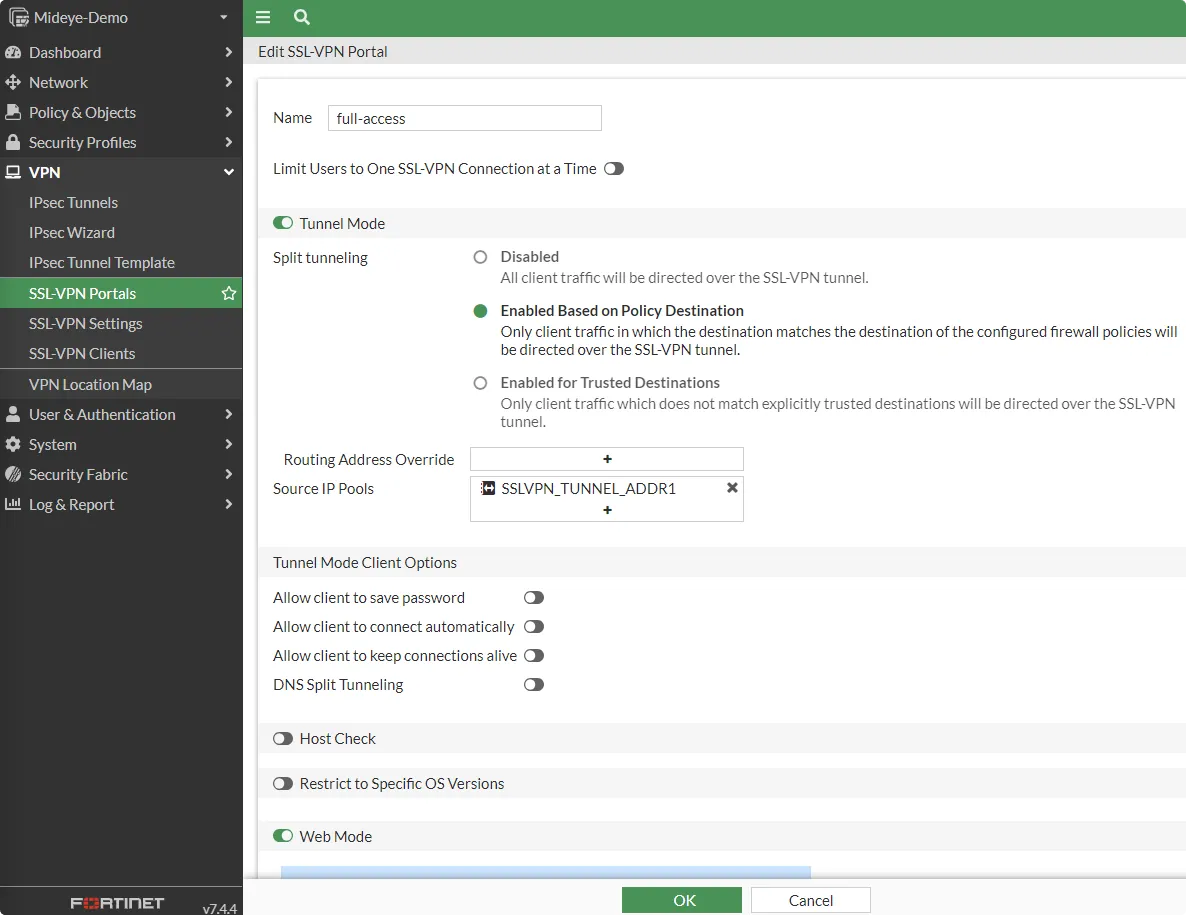
Task: Enable the Host Check toggle
Action: [283, 738]
